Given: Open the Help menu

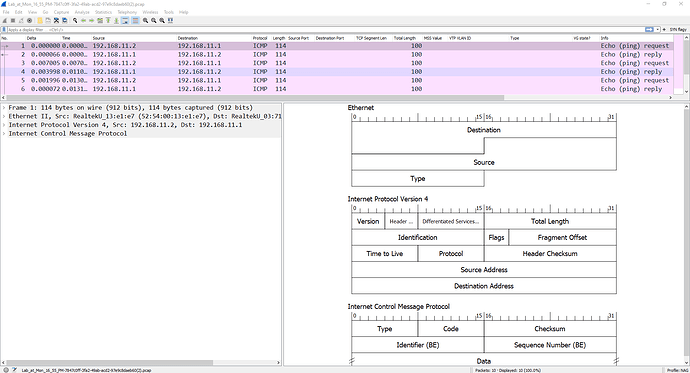Looking at the screenshot, I should click(x=184, y=12).
